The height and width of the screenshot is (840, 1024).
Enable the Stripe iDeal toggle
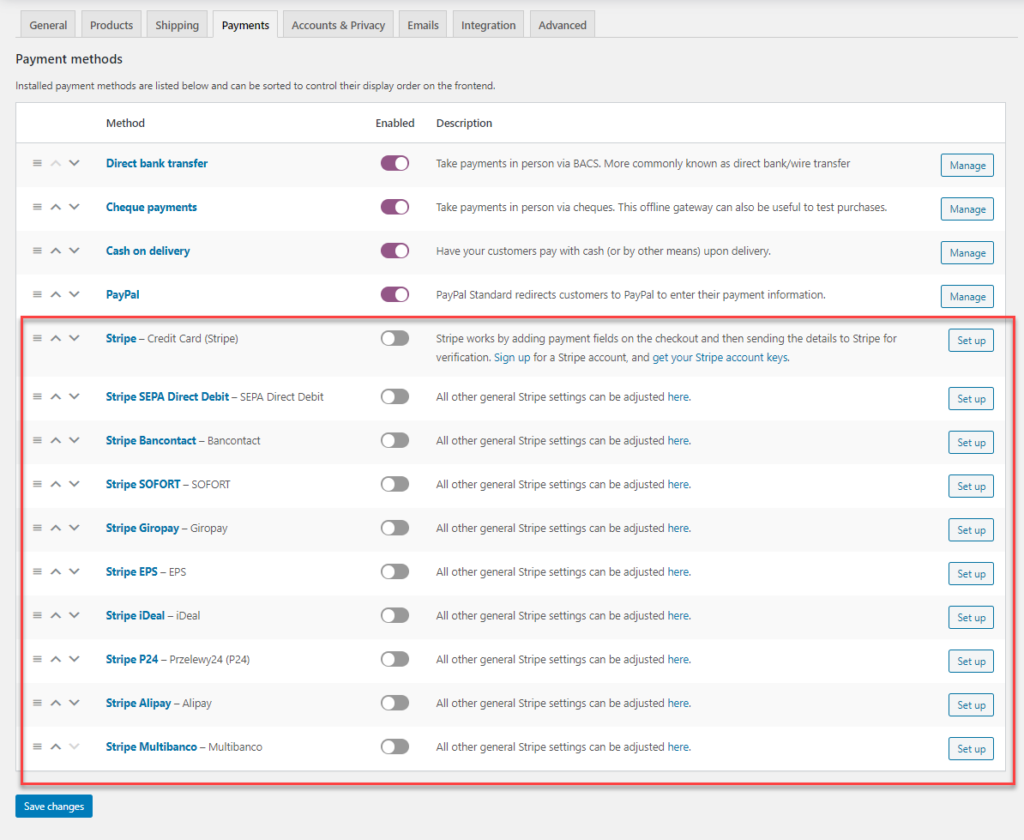395,615
